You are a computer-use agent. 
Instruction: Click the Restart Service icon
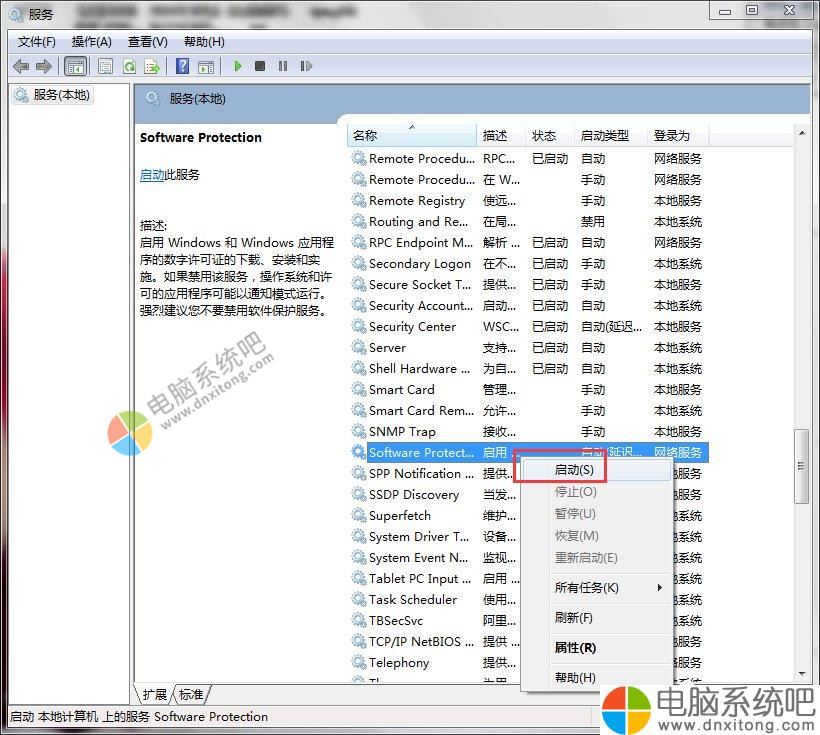coord(306,66)
